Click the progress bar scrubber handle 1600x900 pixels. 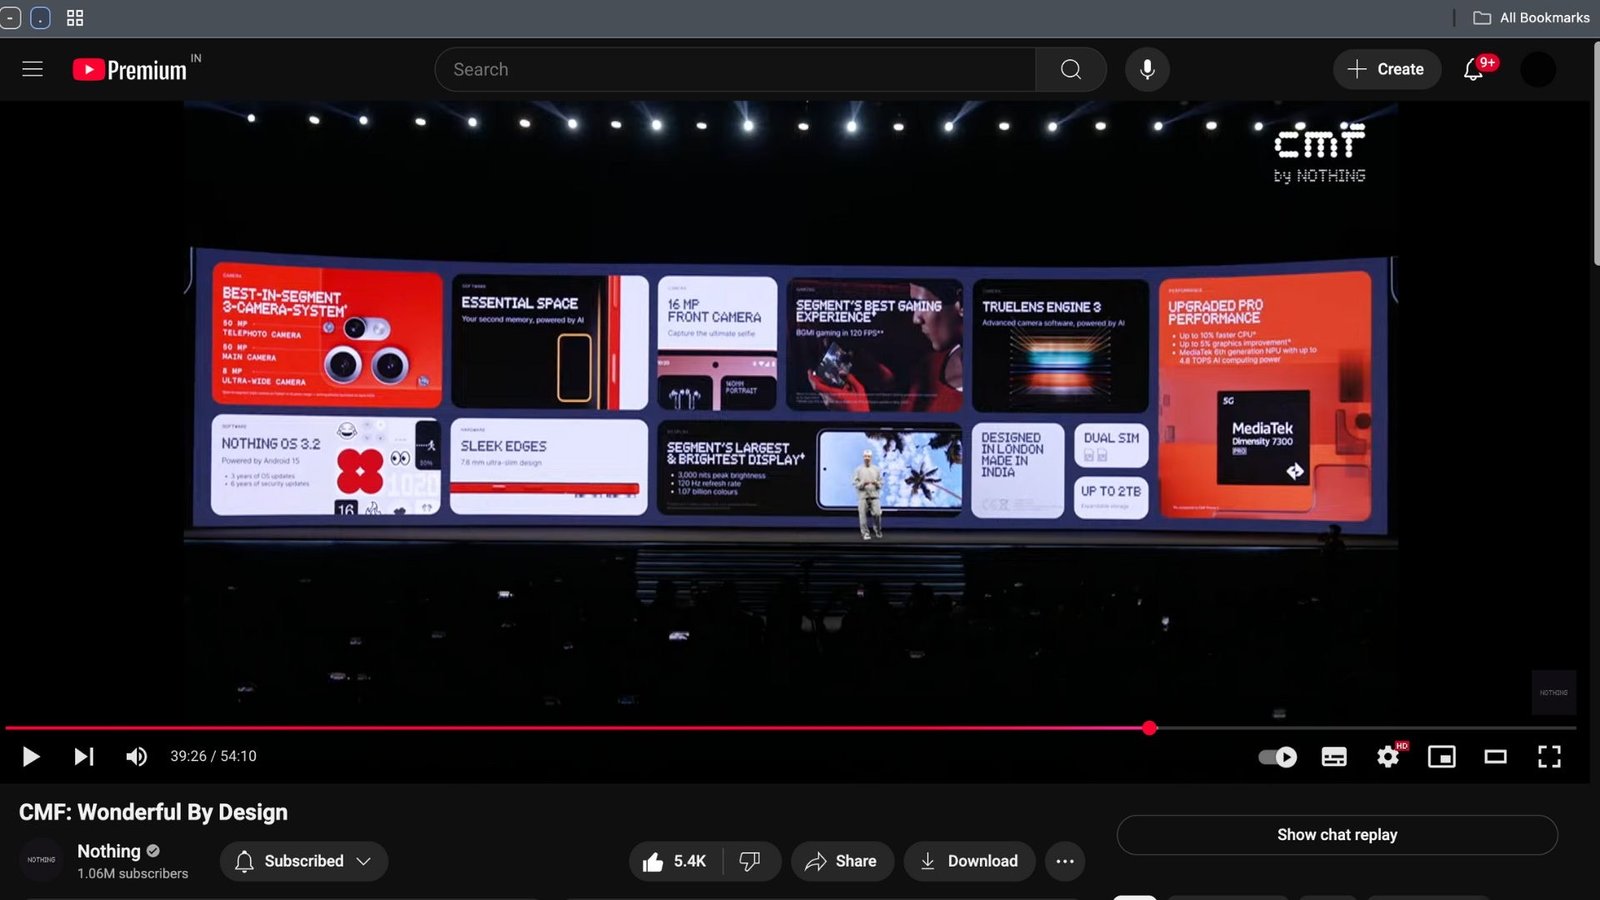click(x=1150, y=728)
